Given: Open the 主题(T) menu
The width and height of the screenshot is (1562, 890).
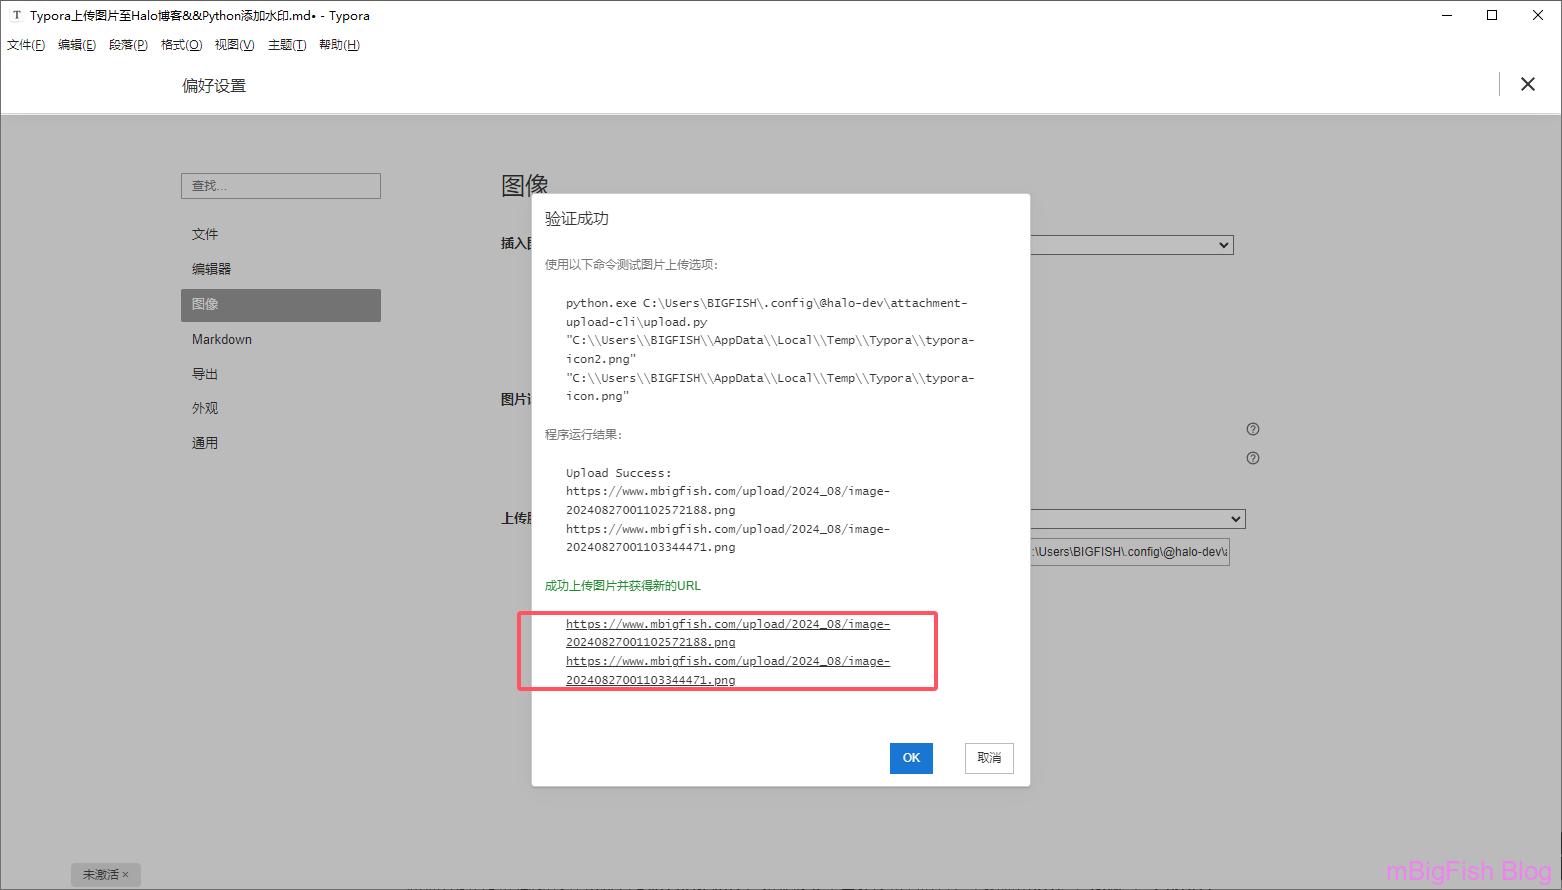Looking at the screenshot, I should click(287, 45).
